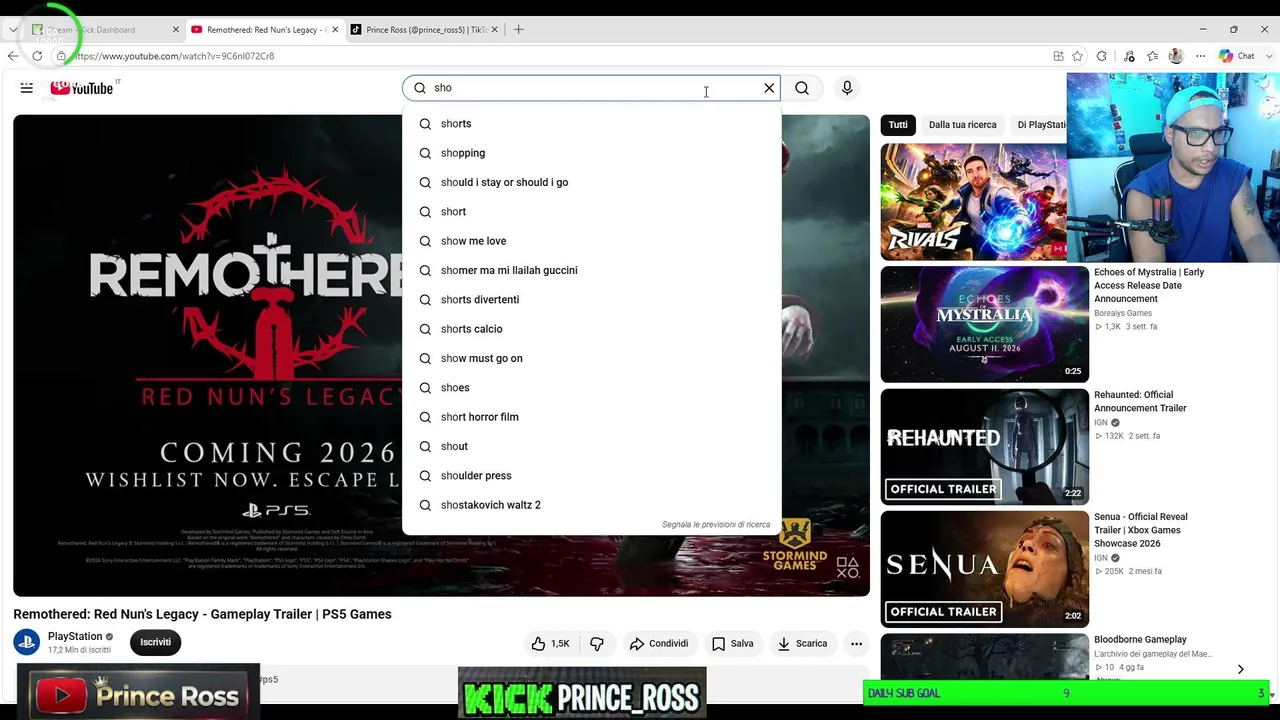Reload the page with refresh icon

click(x=38, y=56)
